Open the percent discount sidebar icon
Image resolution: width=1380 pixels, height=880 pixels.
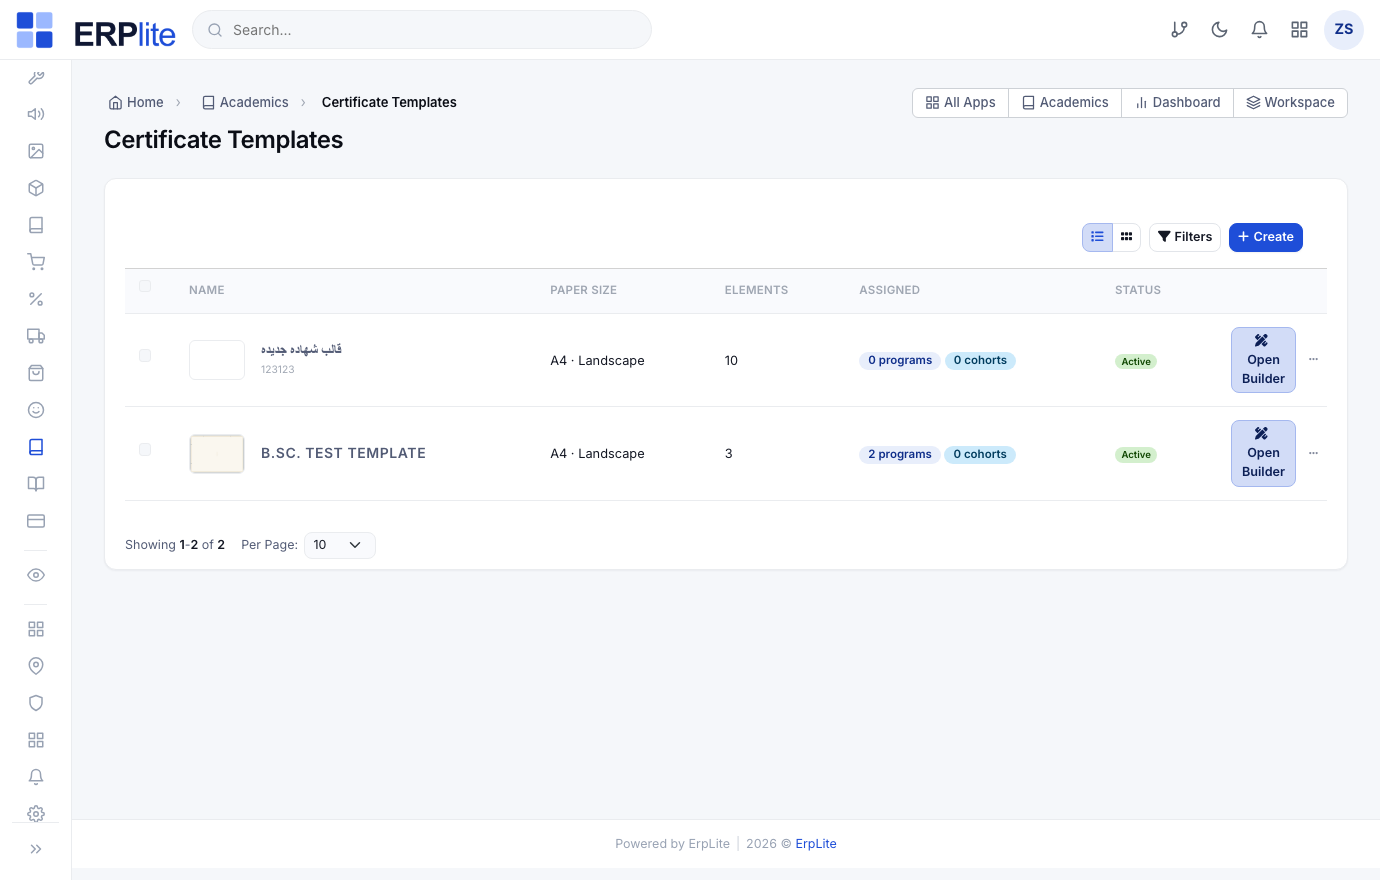[36, 299]
